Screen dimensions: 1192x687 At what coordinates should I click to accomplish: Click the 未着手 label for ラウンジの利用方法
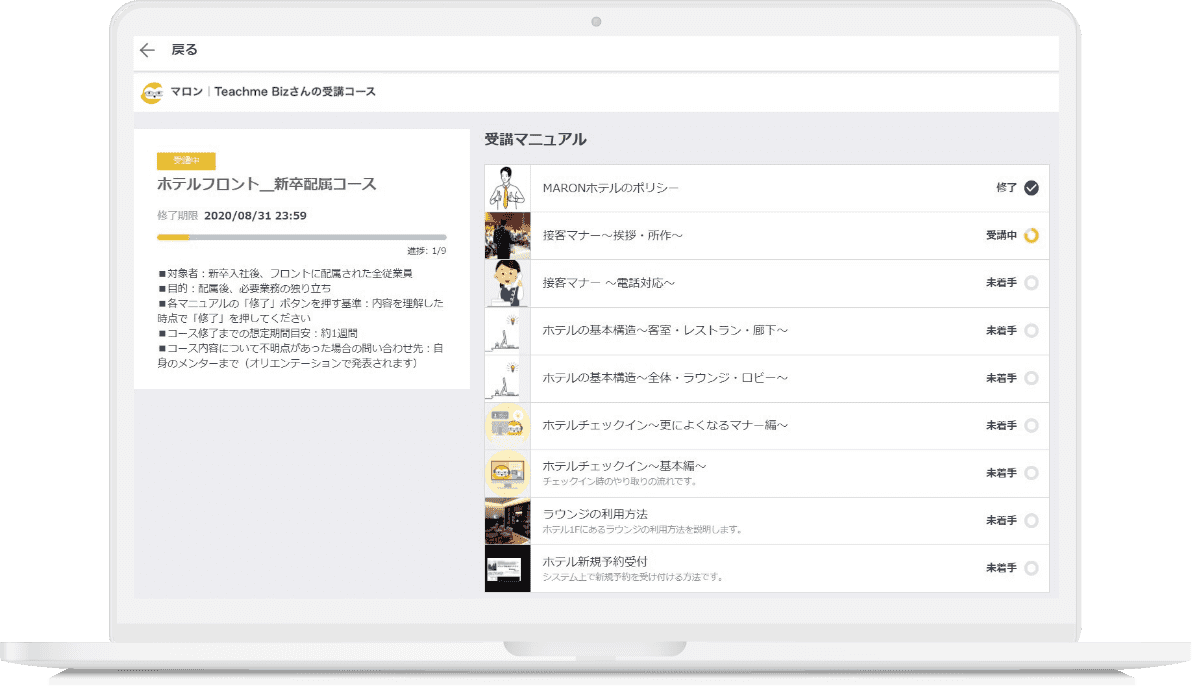[x=1001, y=521]
